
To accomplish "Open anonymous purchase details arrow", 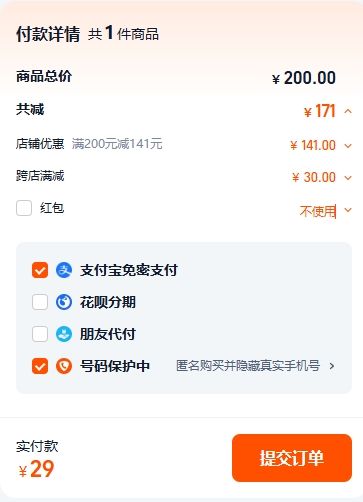I will tap(332, 366).
